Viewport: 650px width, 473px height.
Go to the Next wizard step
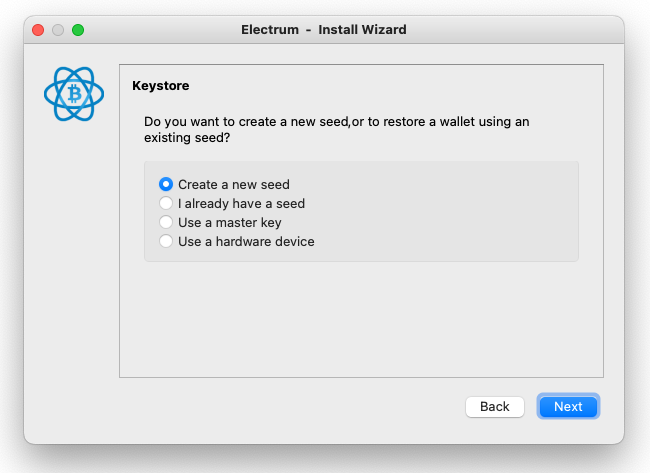tap(568, 406)
